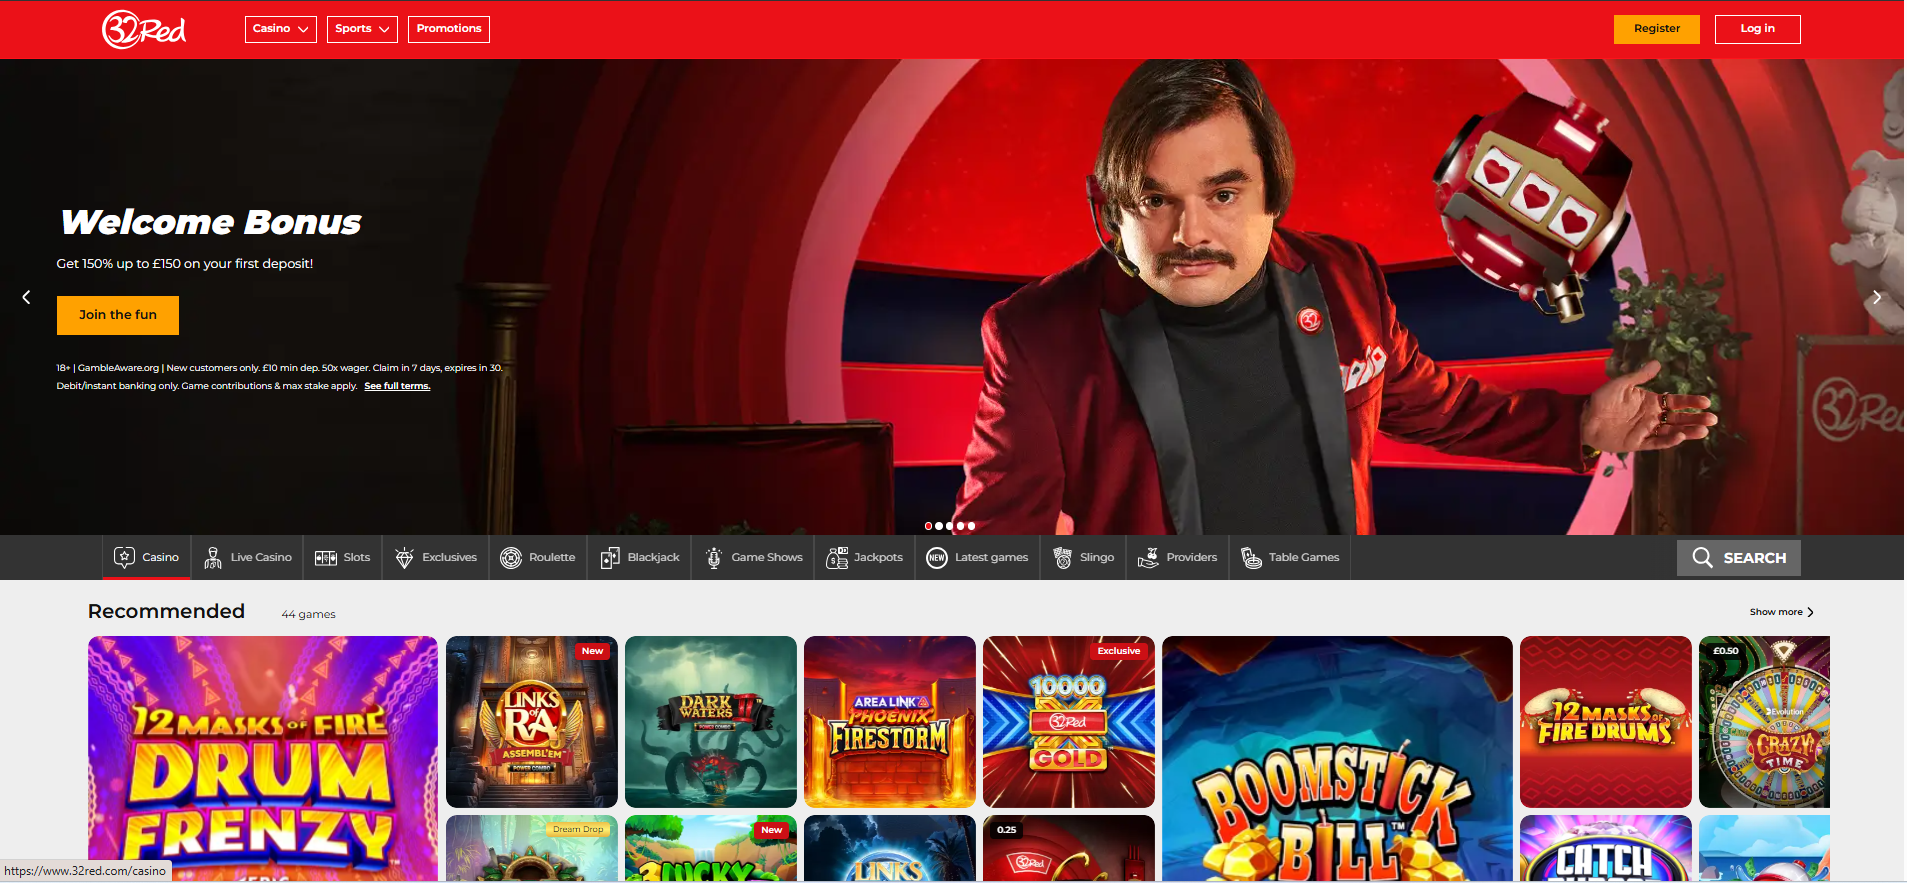Click the Log in button
Image resolution: width=1907 pixels, height=883 pixels.
(1758, 29)
